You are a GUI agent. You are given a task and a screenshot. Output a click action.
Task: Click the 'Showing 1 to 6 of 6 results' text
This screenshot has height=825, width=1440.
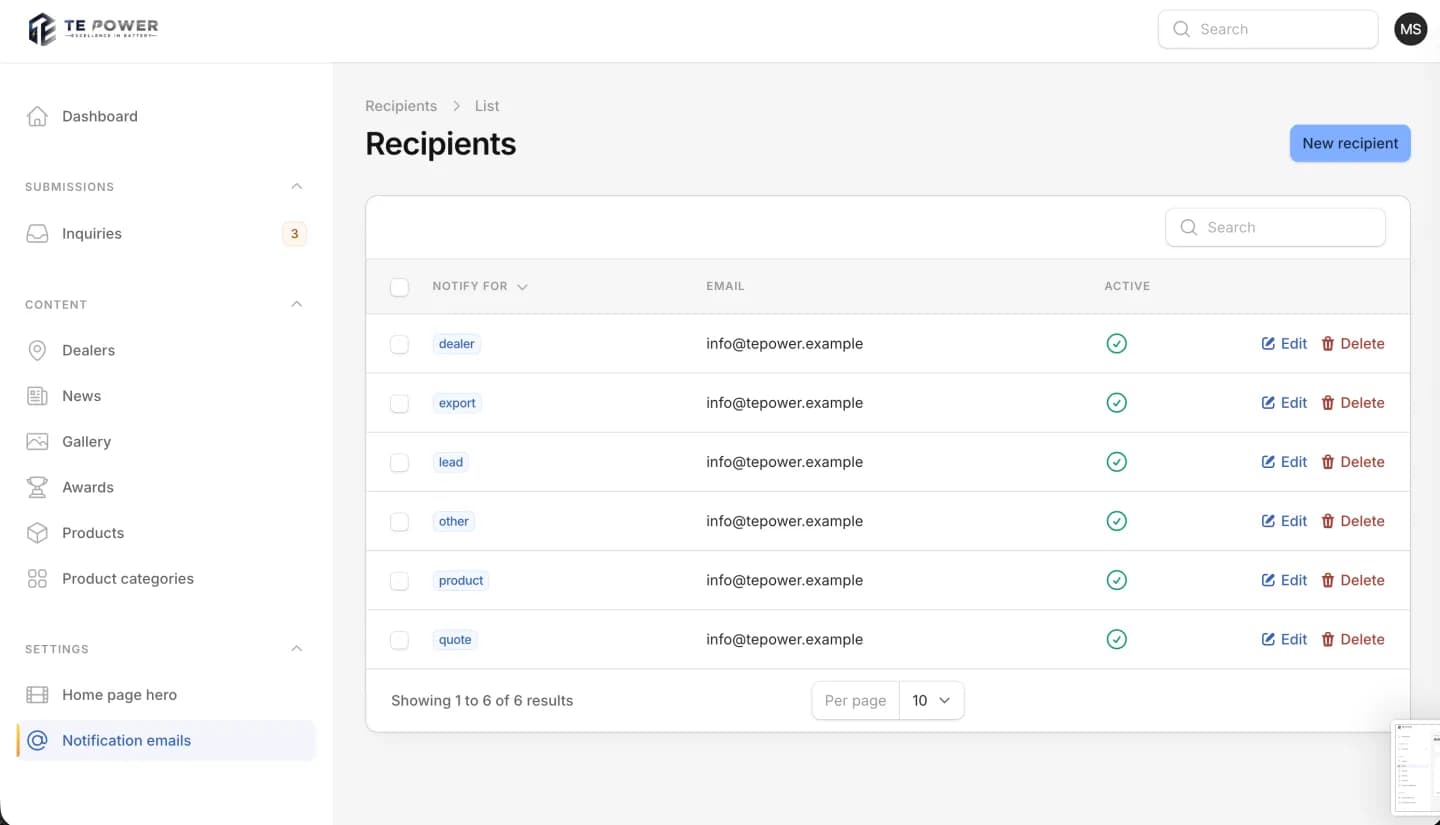tap(482, 701)
